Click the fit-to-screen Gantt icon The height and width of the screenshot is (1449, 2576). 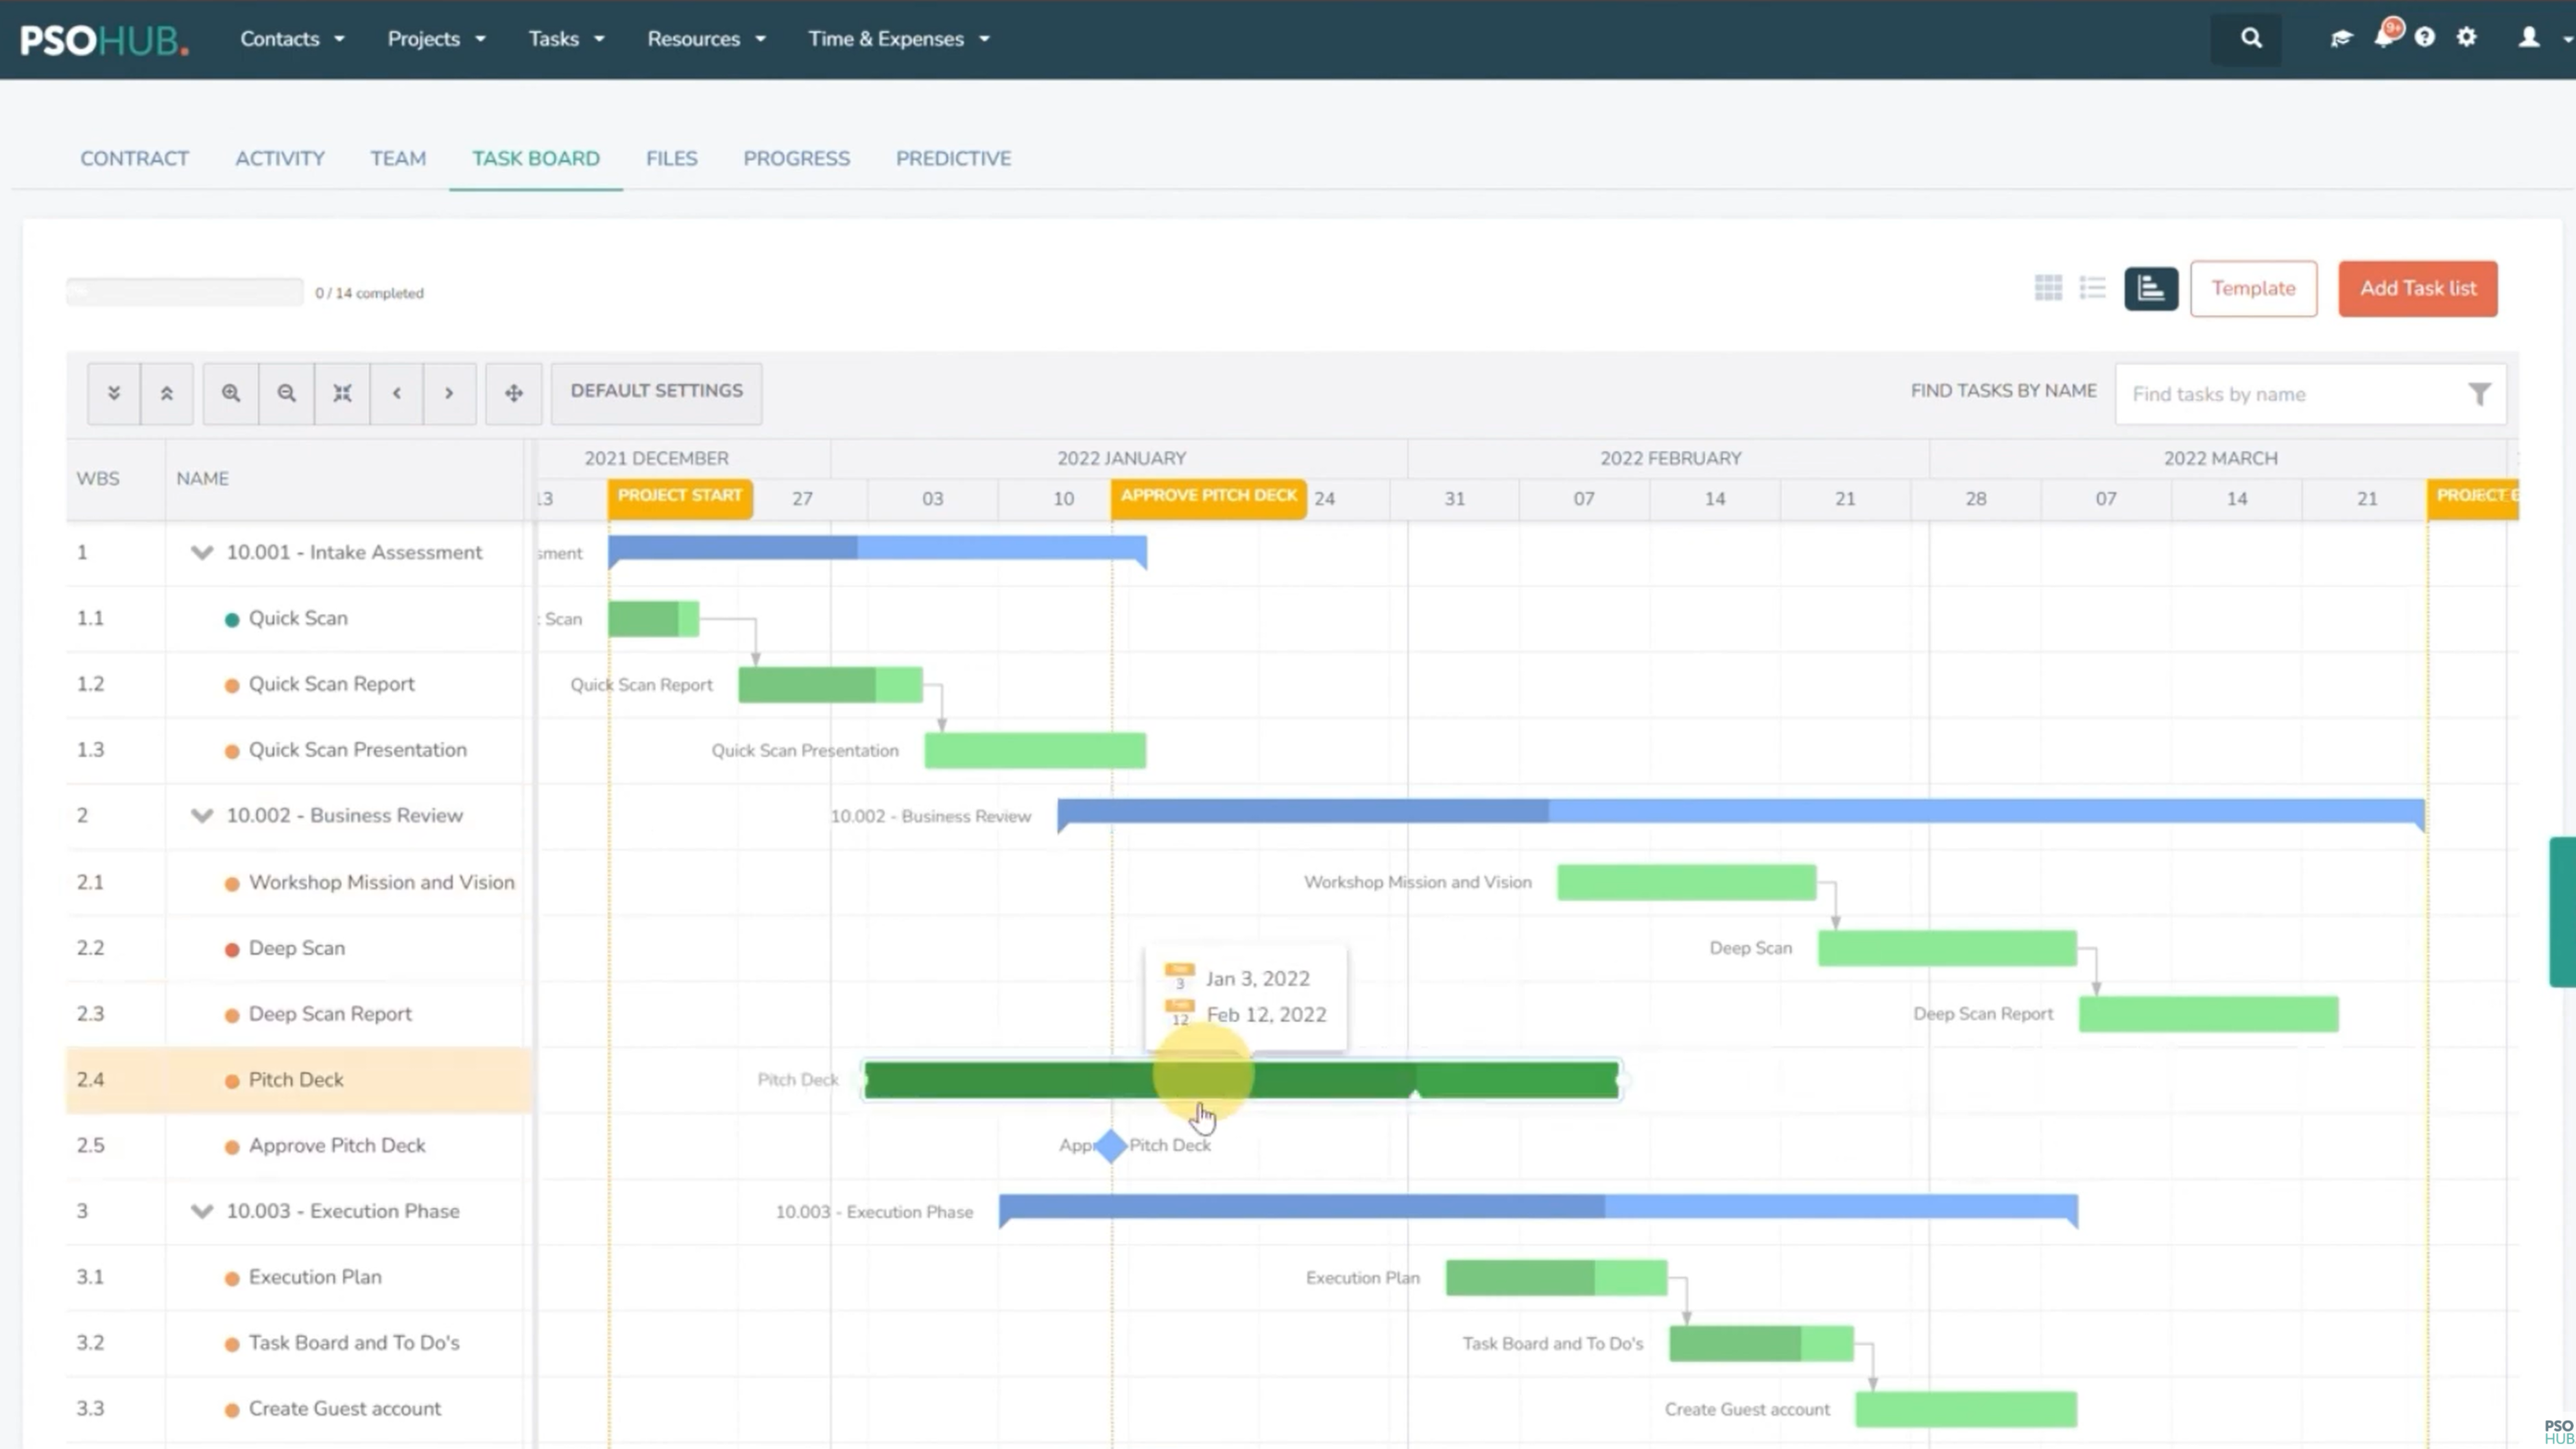click(x=342, y=392)
